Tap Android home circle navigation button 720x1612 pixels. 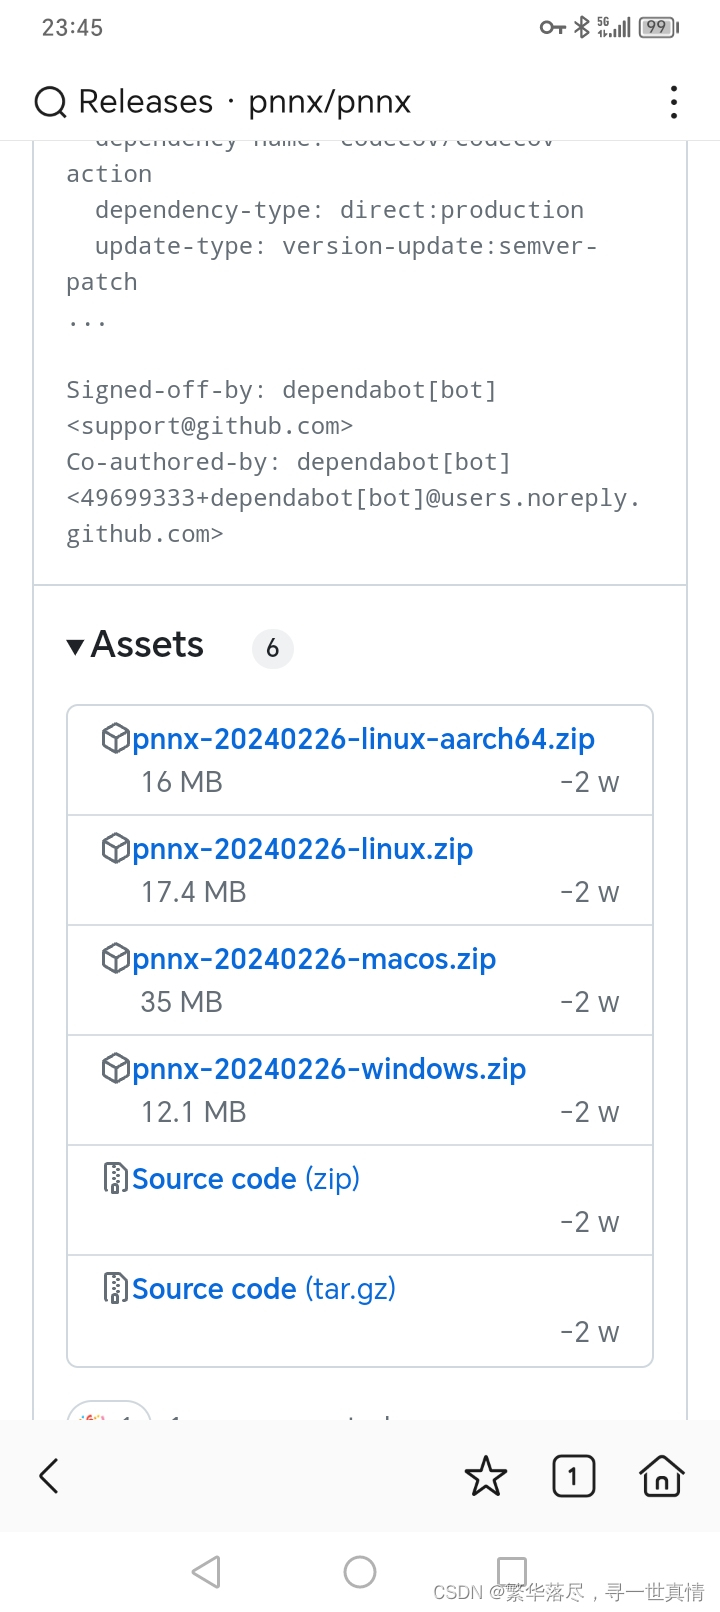pyautogui.click(x=360, y=1572)
